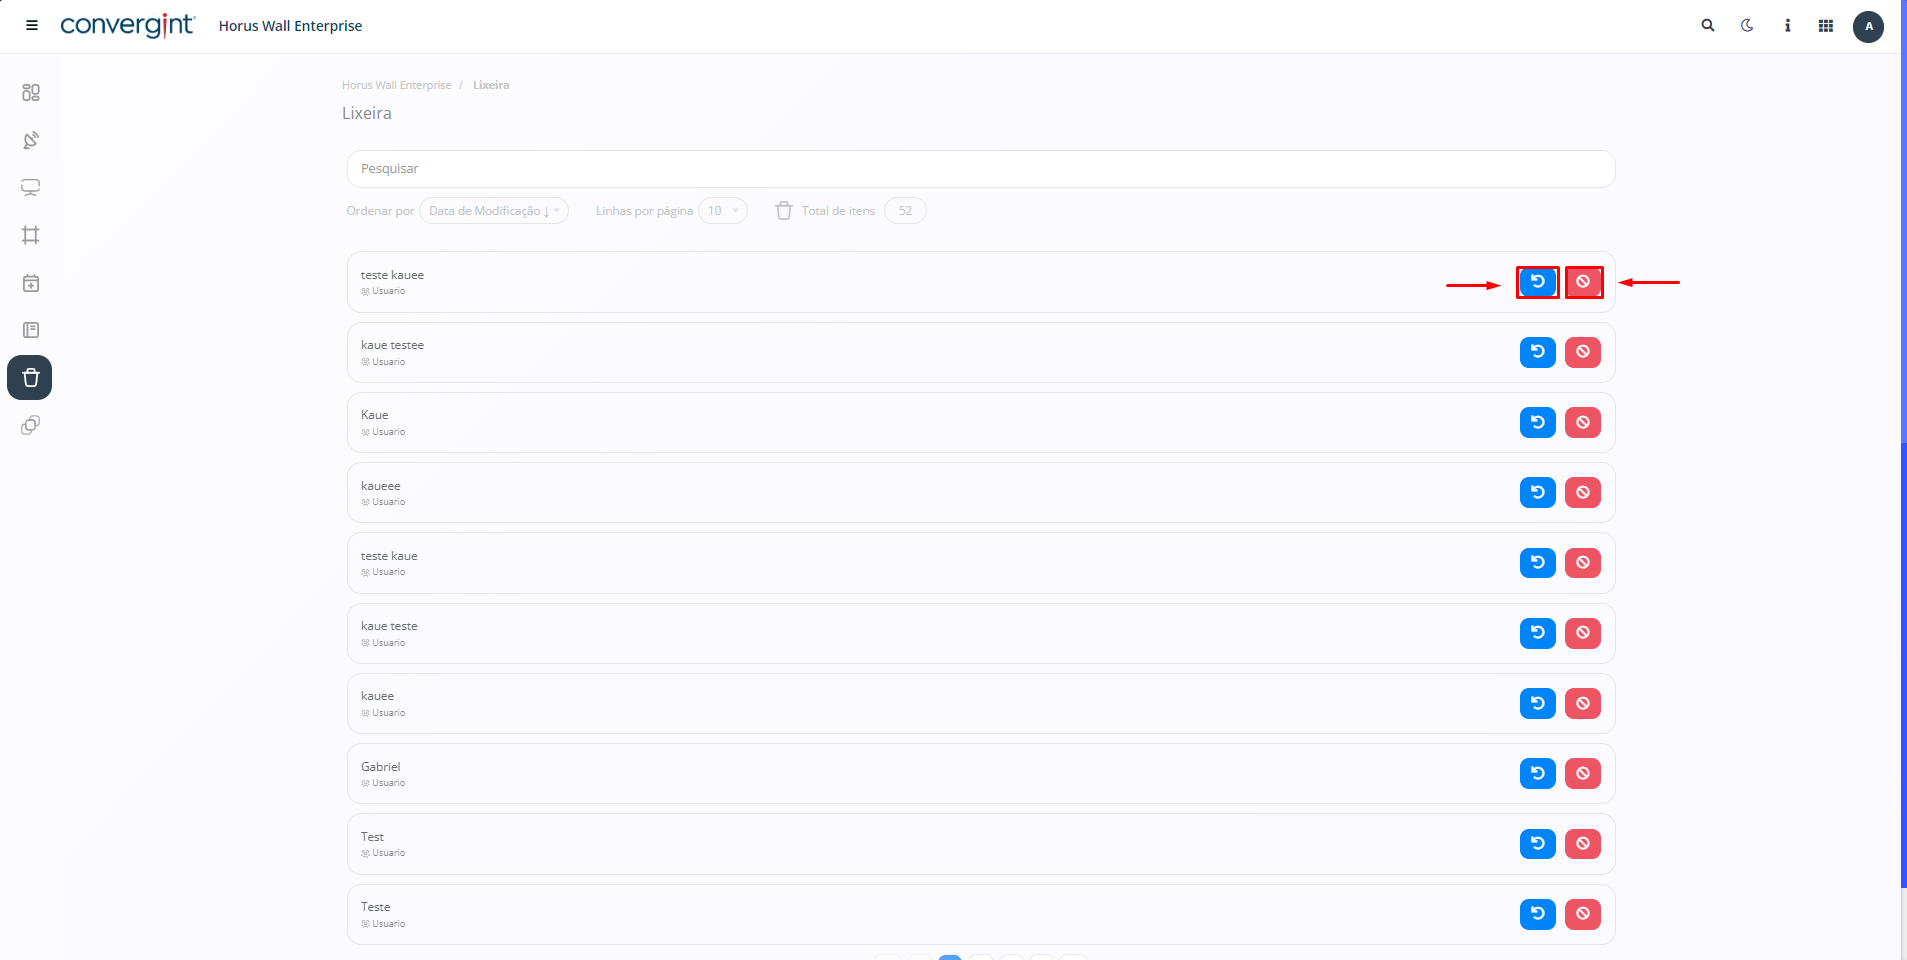Viewport: 1907px width, 960px height.
Task: Click the search magnifier icon in the header
Action: click(1708, 26)
